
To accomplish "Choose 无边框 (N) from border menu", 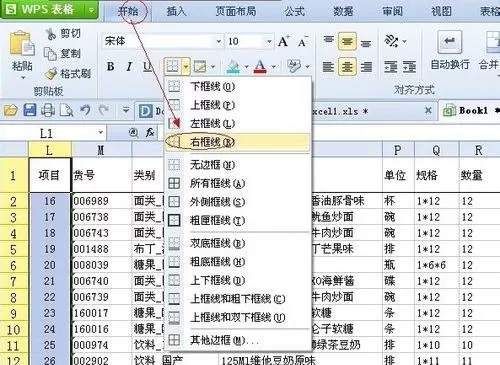I will point(238,165).
